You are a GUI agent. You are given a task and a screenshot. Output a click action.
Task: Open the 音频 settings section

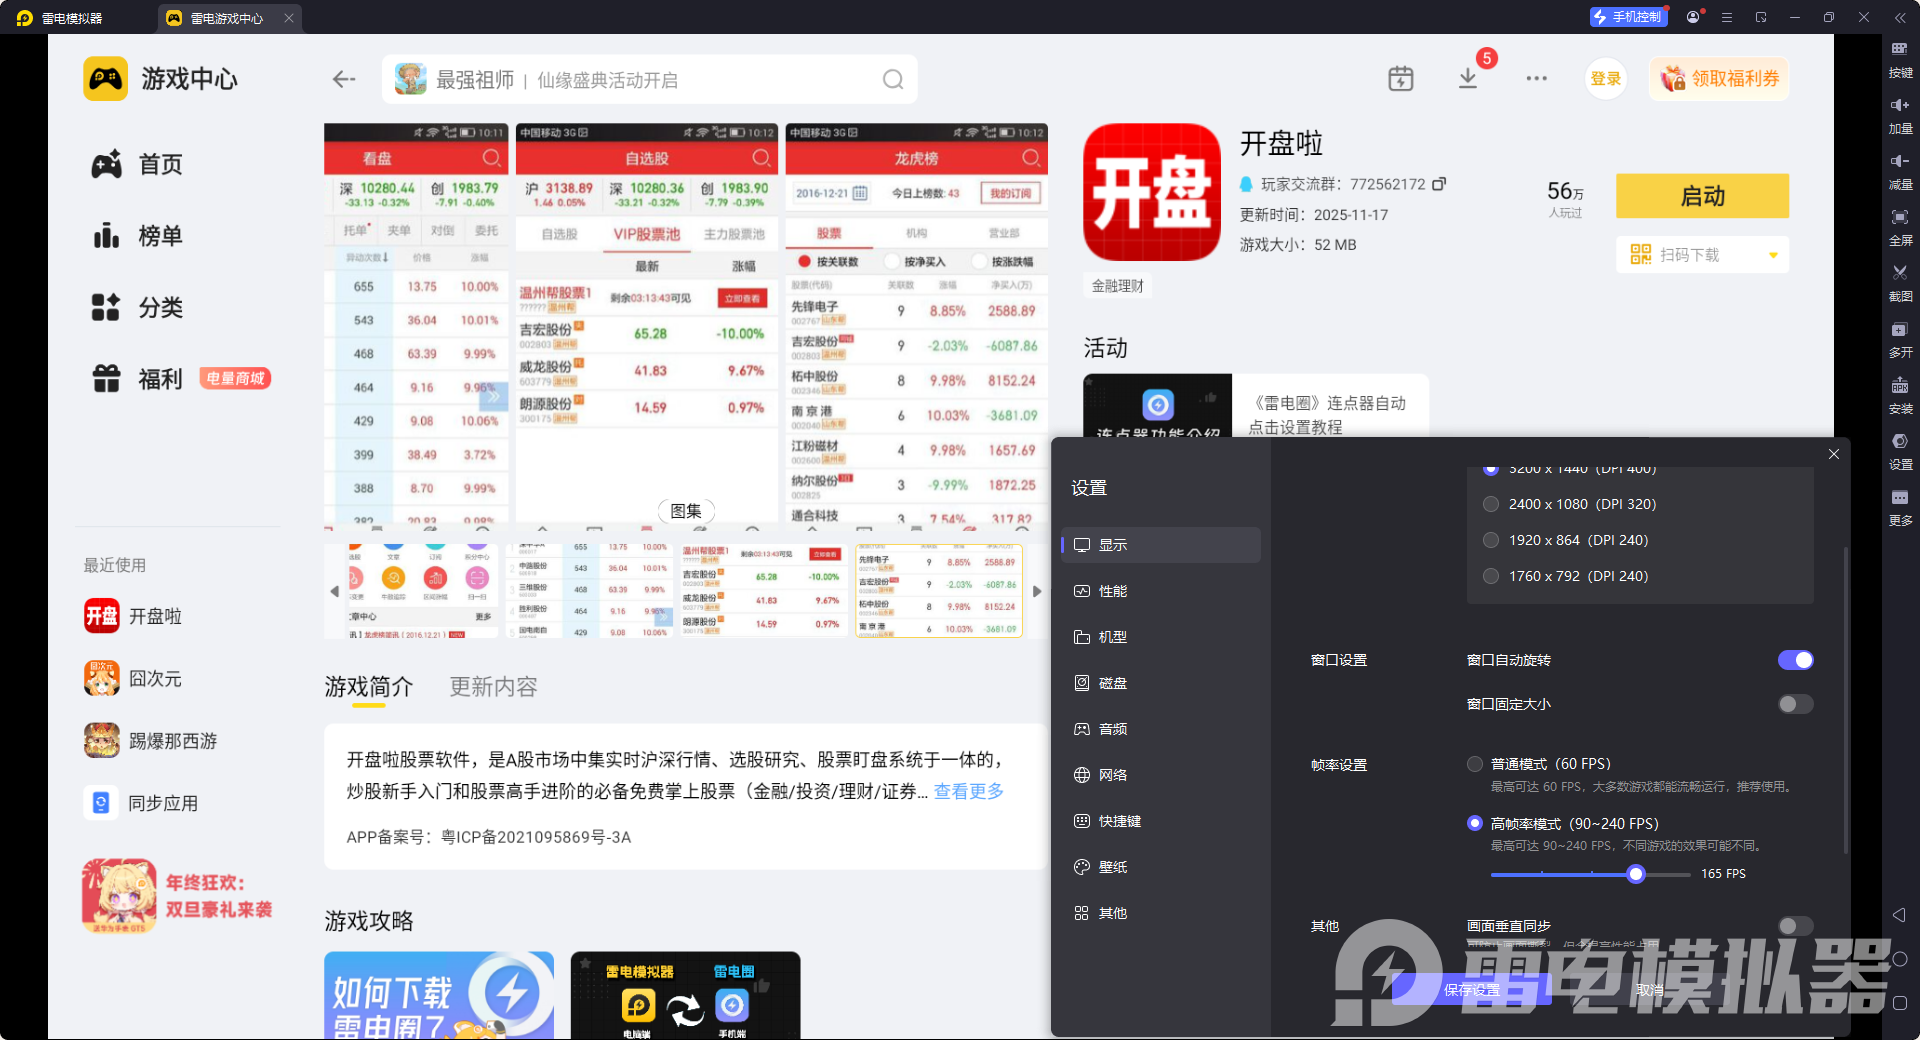pos(1161,729)
